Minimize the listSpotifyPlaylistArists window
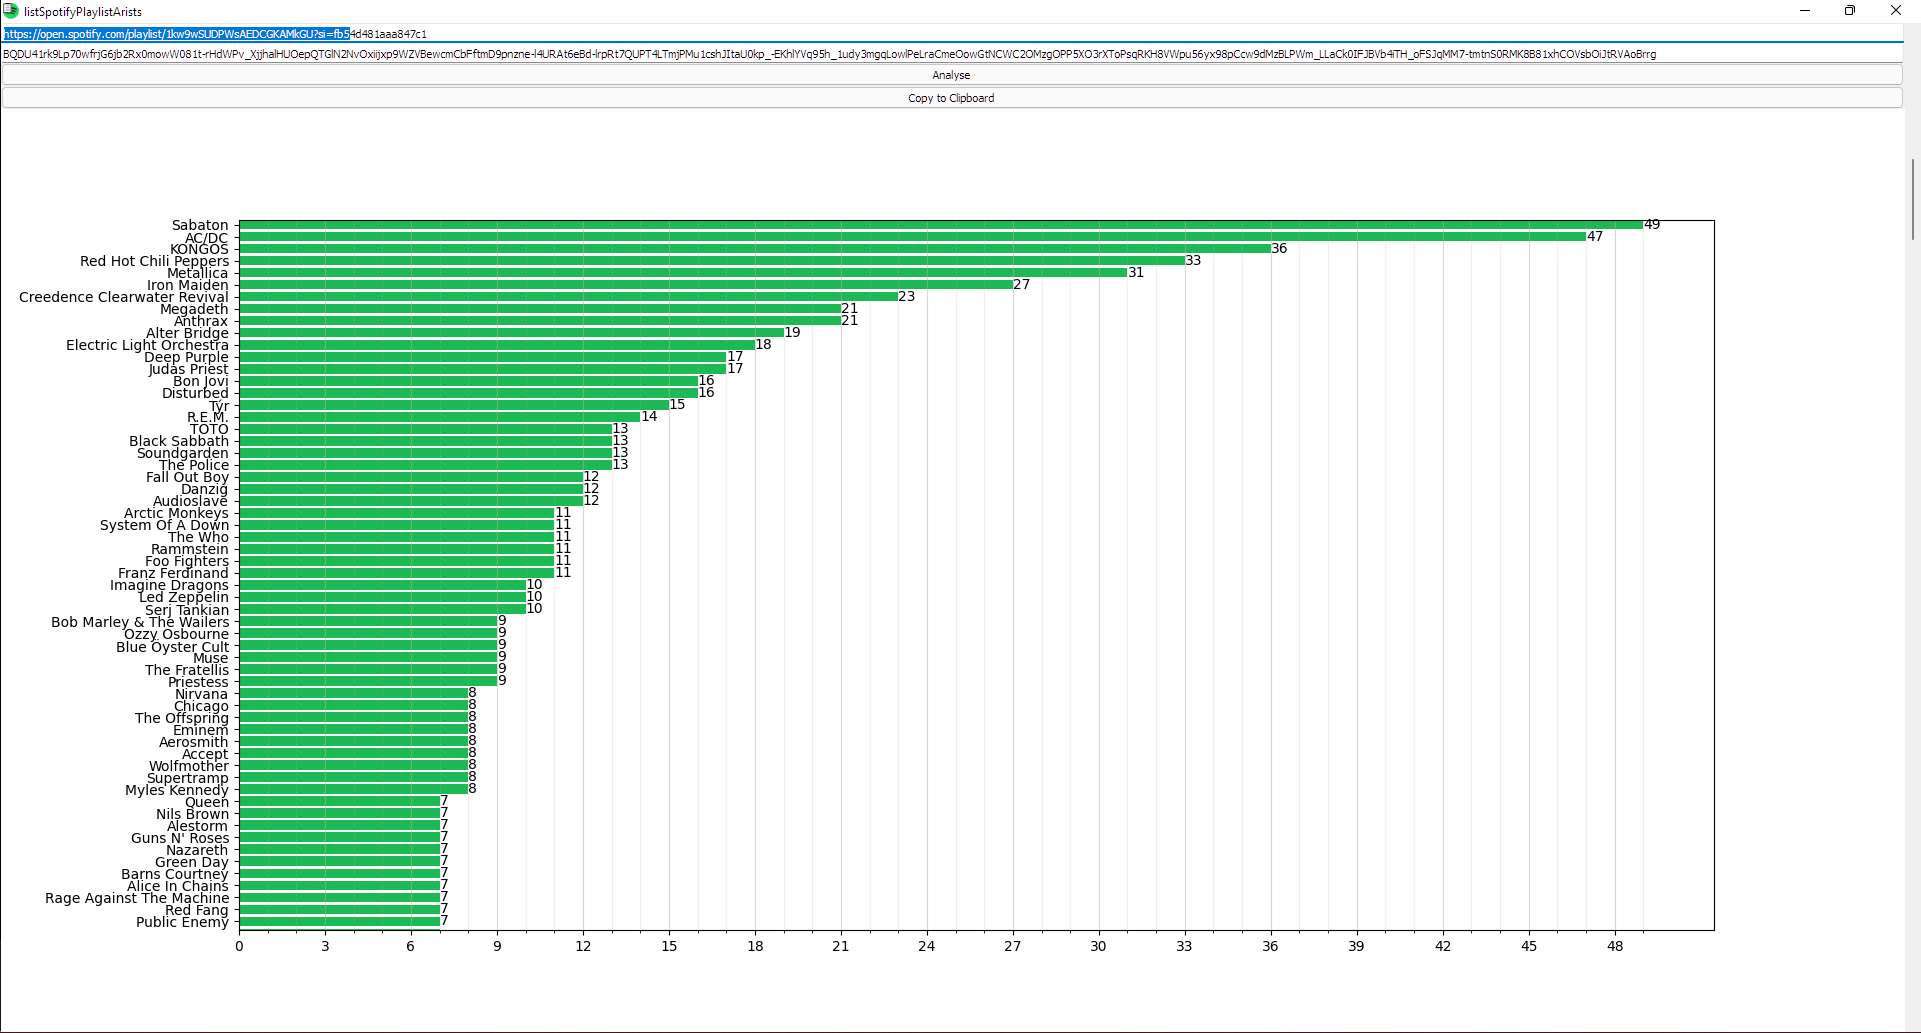Image resolution: width=1921 pixels, height=1033 pixels. (x=1805, y=11)
